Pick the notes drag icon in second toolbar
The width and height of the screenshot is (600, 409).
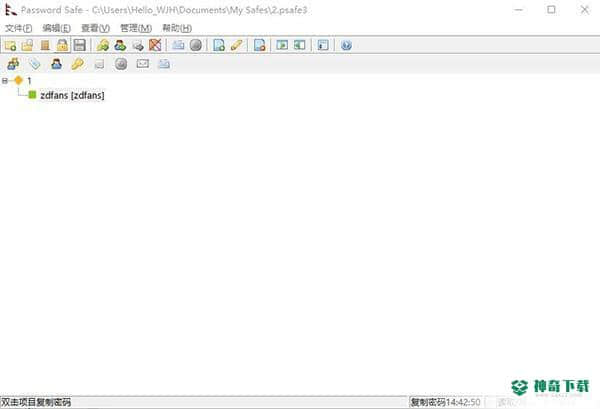pyautogui.click(x=99, y=64)
